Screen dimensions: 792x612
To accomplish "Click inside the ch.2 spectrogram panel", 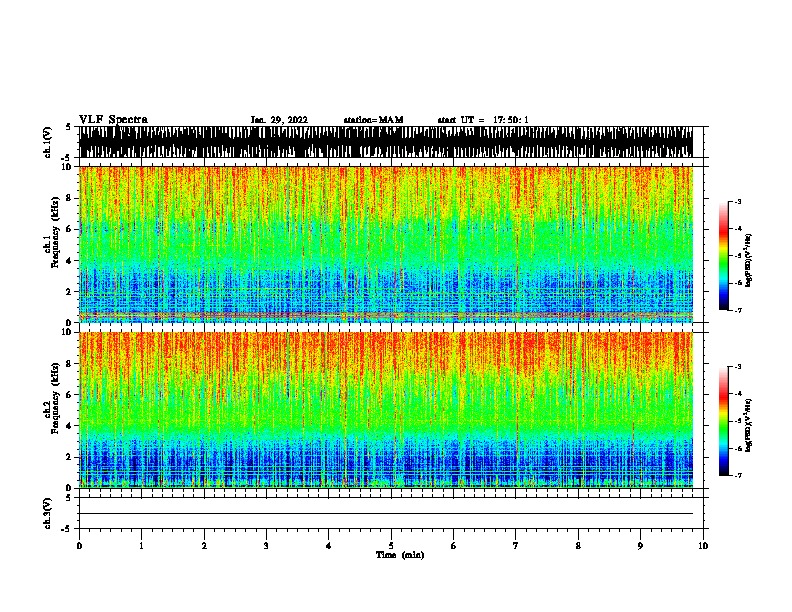I will click(x=386, y=410).
